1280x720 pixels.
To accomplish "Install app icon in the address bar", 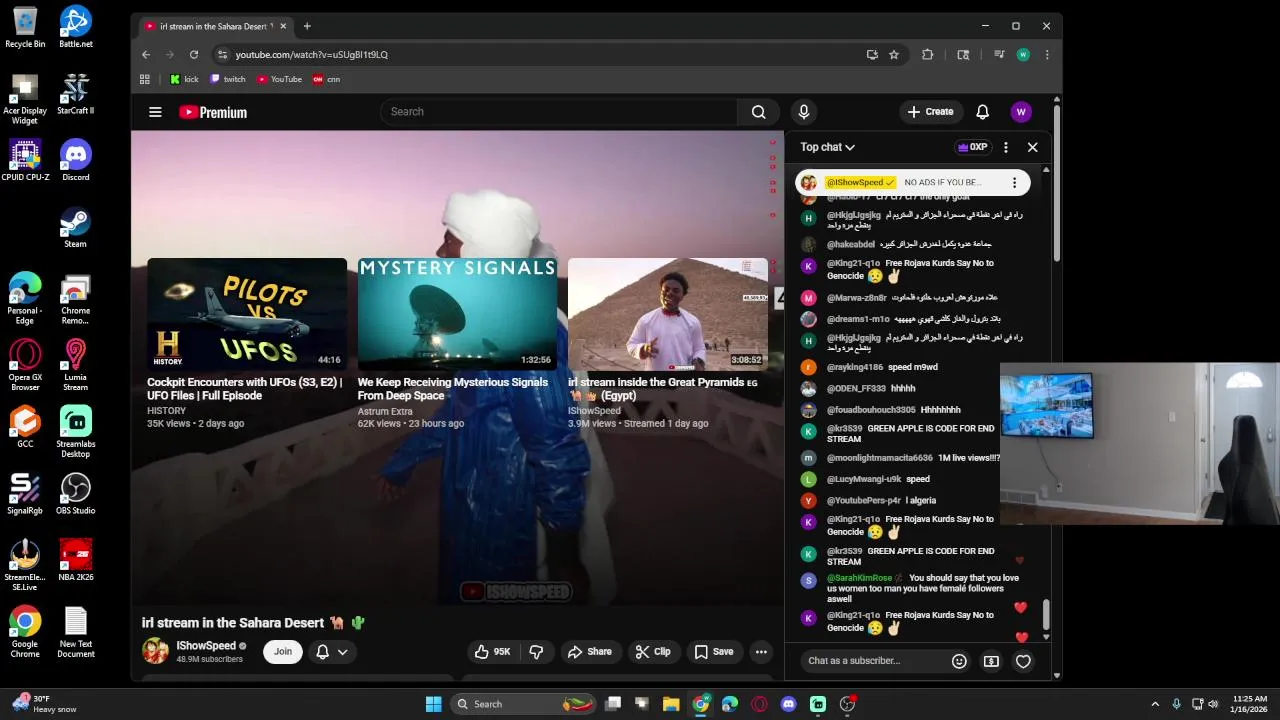I will [x=872, y=55].
